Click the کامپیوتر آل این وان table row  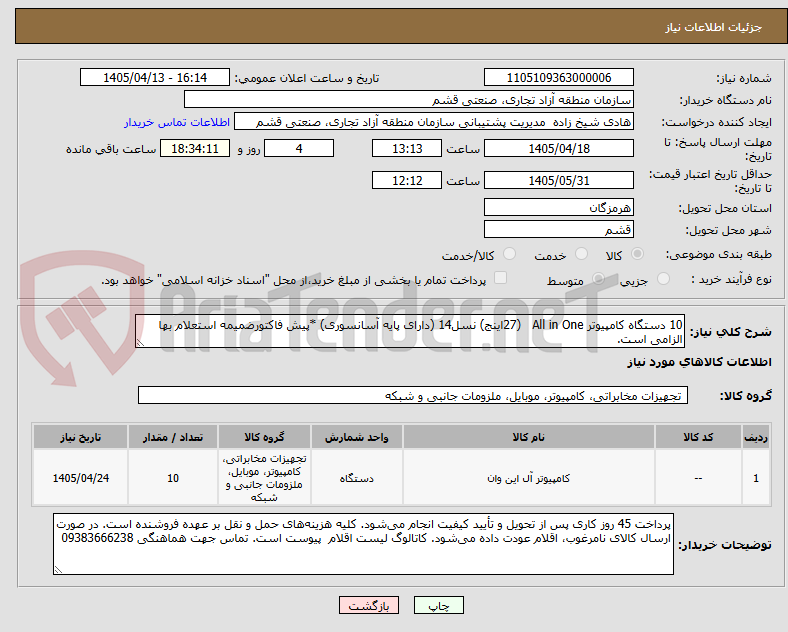point(401,478)
